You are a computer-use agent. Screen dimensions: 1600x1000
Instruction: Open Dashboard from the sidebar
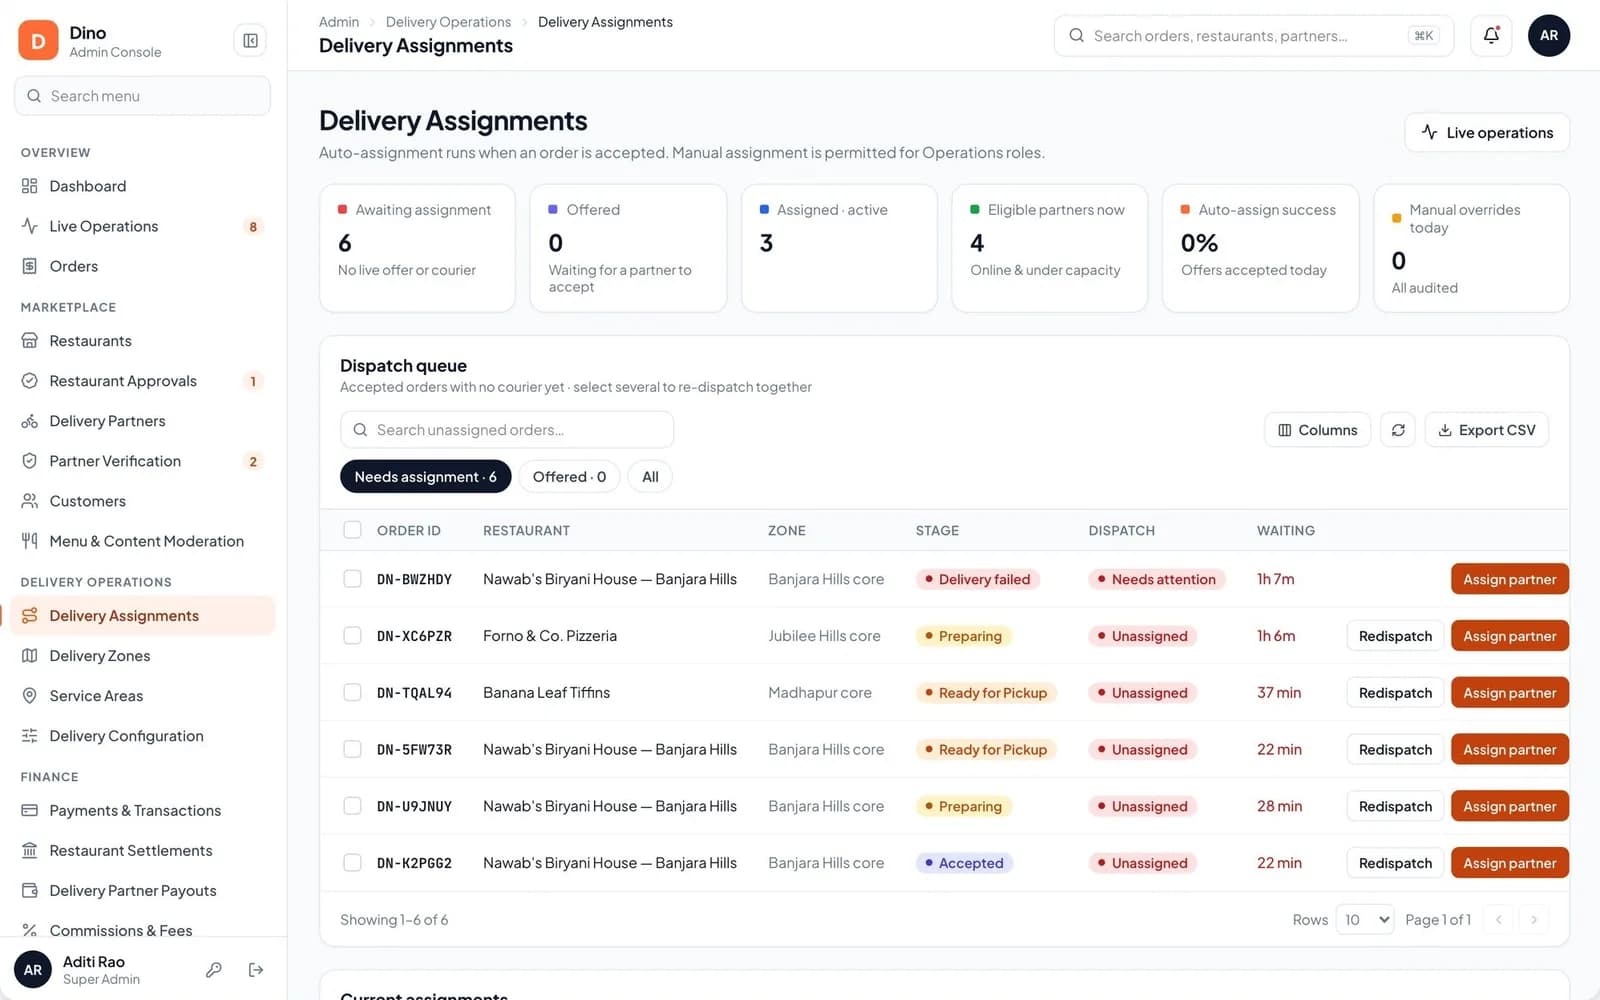point(142,186)
